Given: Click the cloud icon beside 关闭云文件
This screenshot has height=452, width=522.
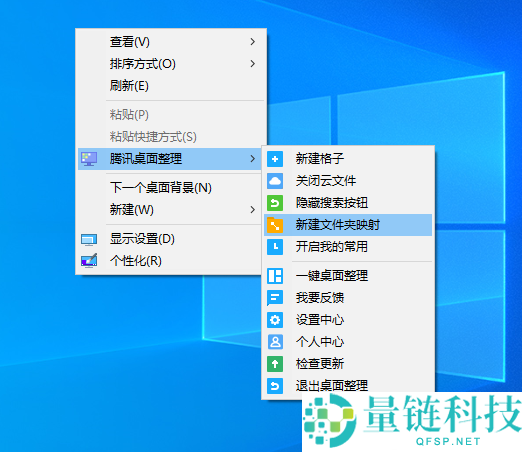Looking at the screenshot, I should pyautogui.click(x=275, y=181).
